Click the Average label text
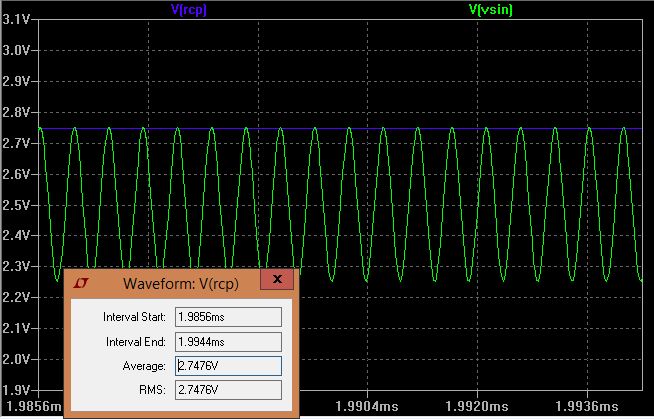654x419 pixels. pyautogui.click(x=144, y=366)
